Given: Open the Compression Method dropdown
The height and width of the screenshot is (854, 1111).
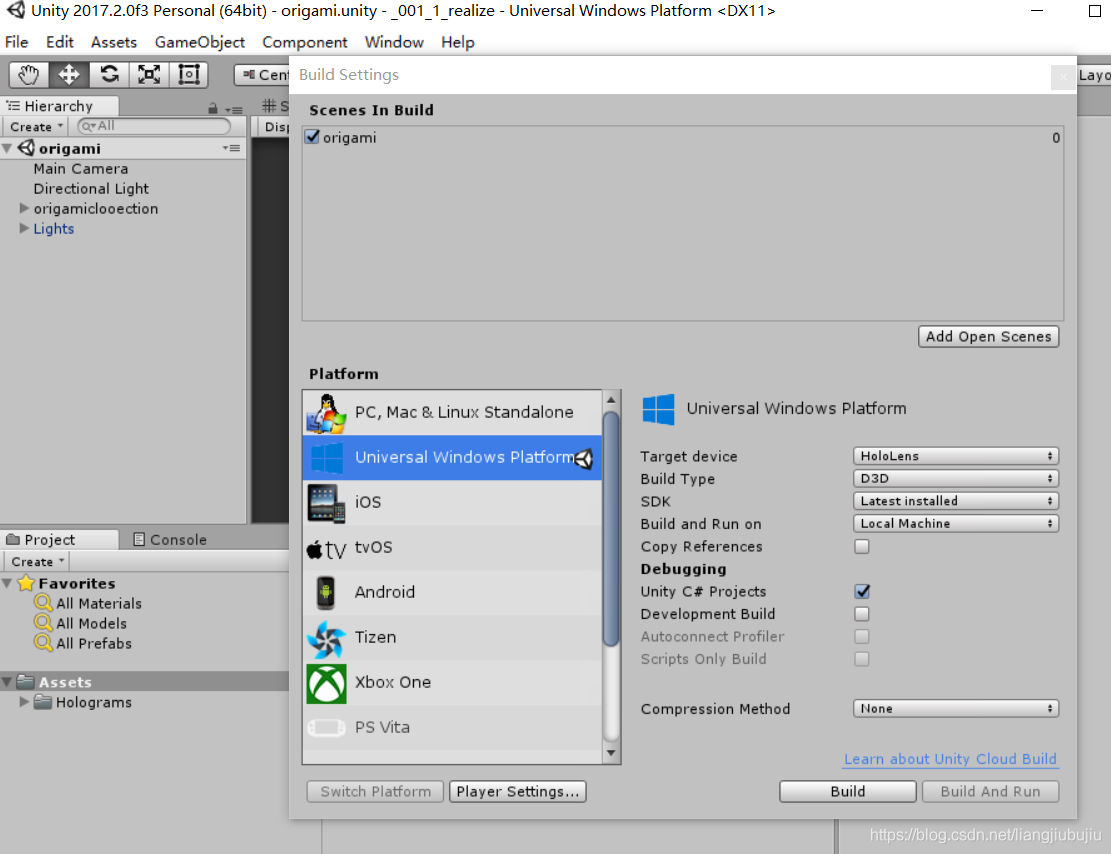Looking at the screenshot, I should point(956,709).
